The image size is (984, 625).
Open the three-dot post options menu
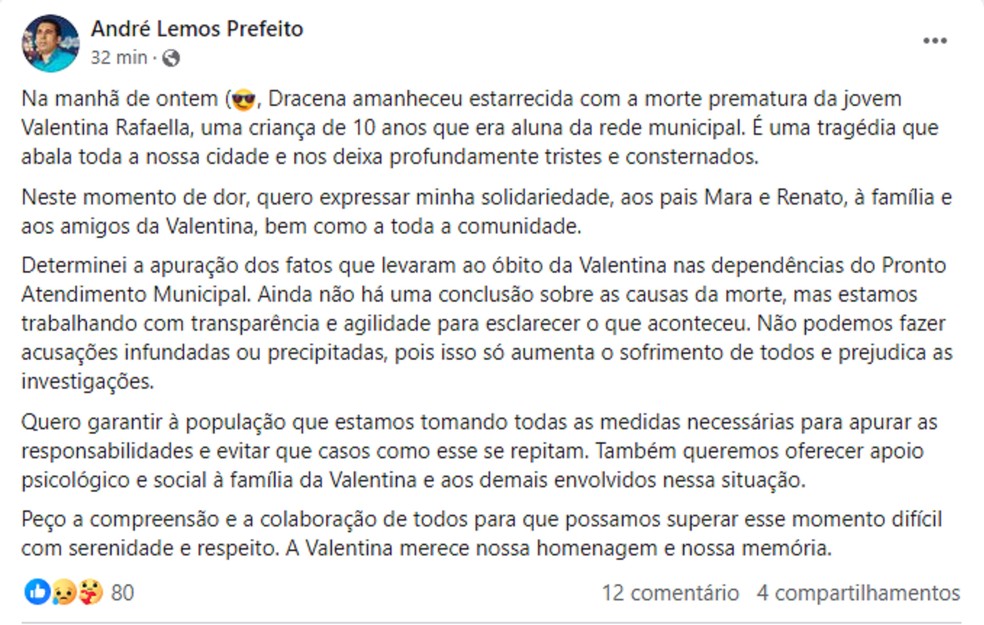coord(934,41)
